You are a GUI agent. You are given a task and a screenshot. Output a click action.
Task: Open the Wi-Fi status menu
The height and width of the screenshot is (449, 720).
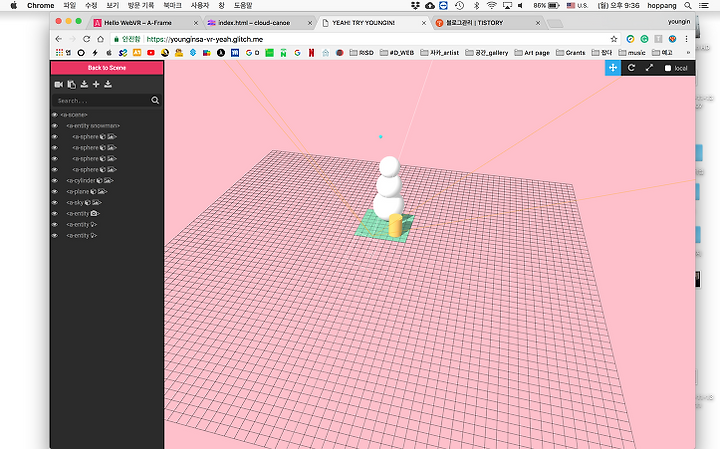pos(492,6)
